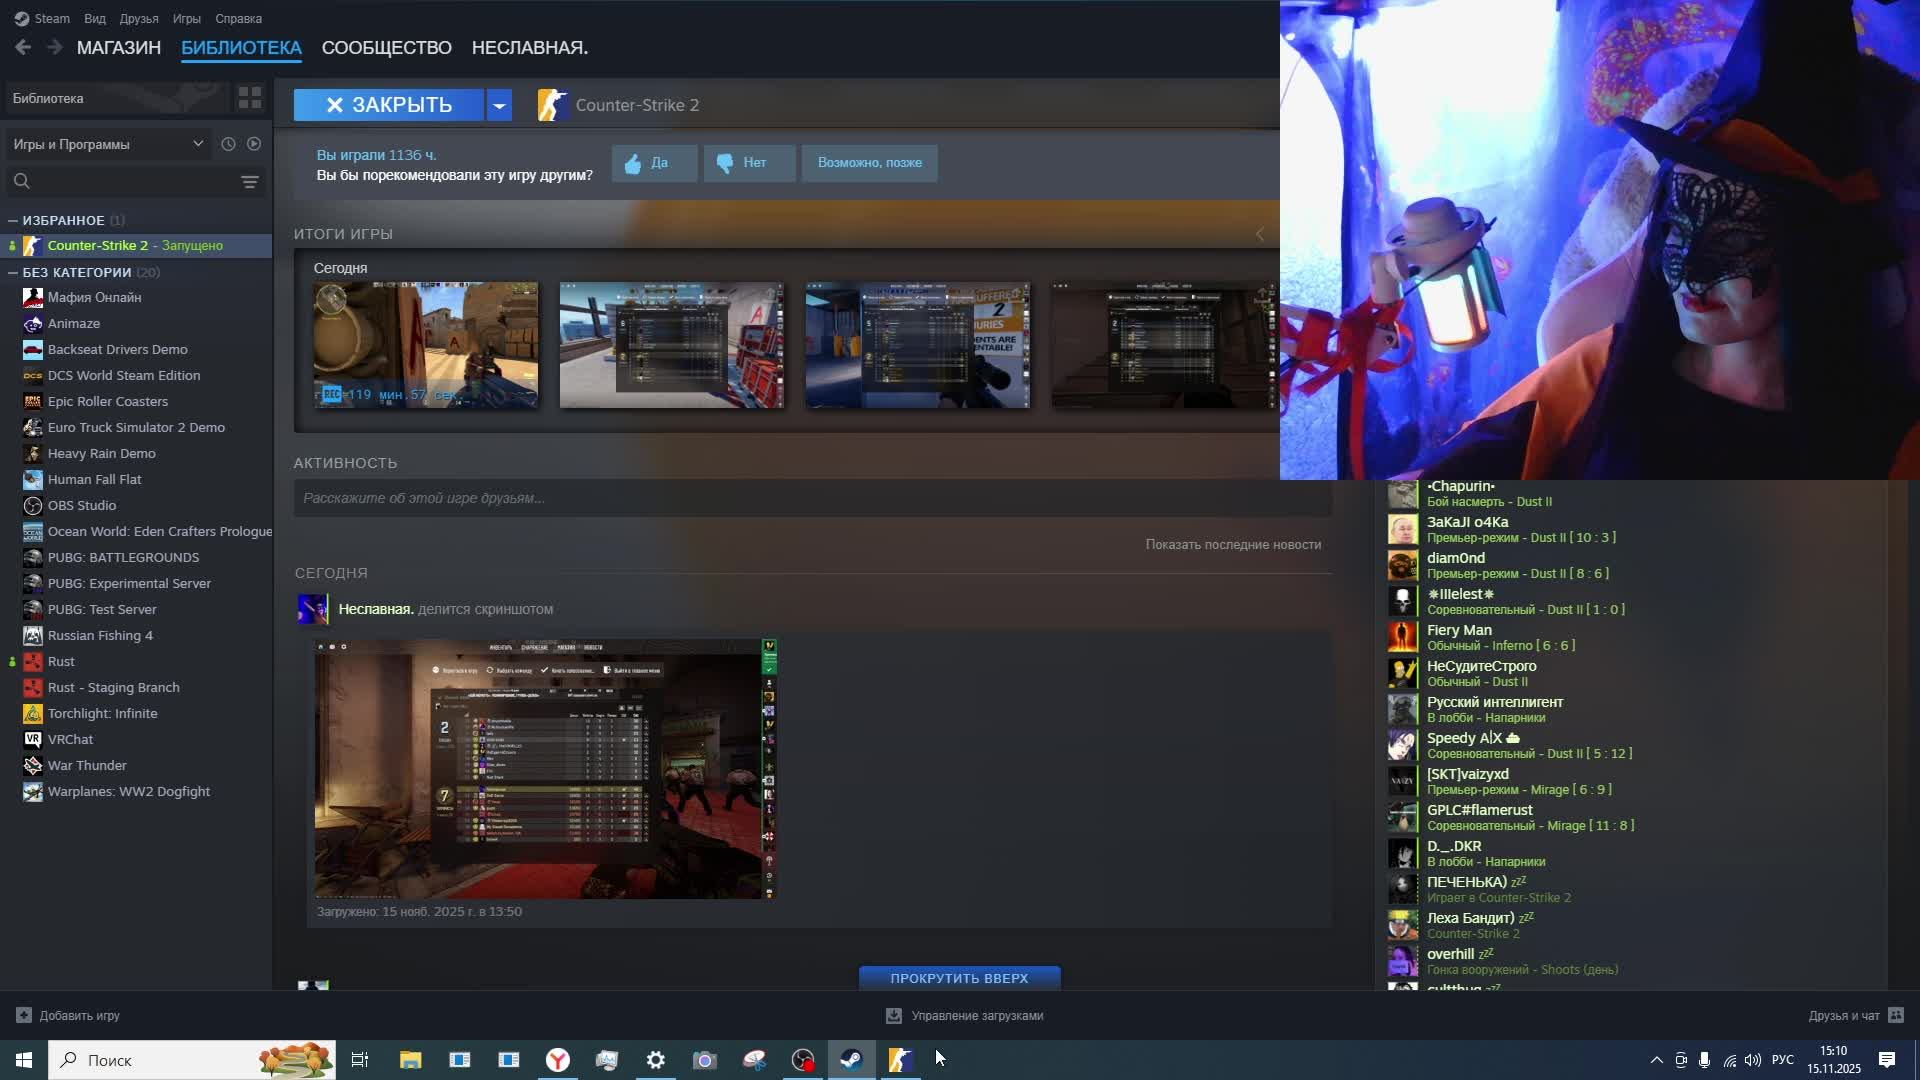The image size is (1920, 1080).
Task: Click the activity status input field
Action: point(810,498)
